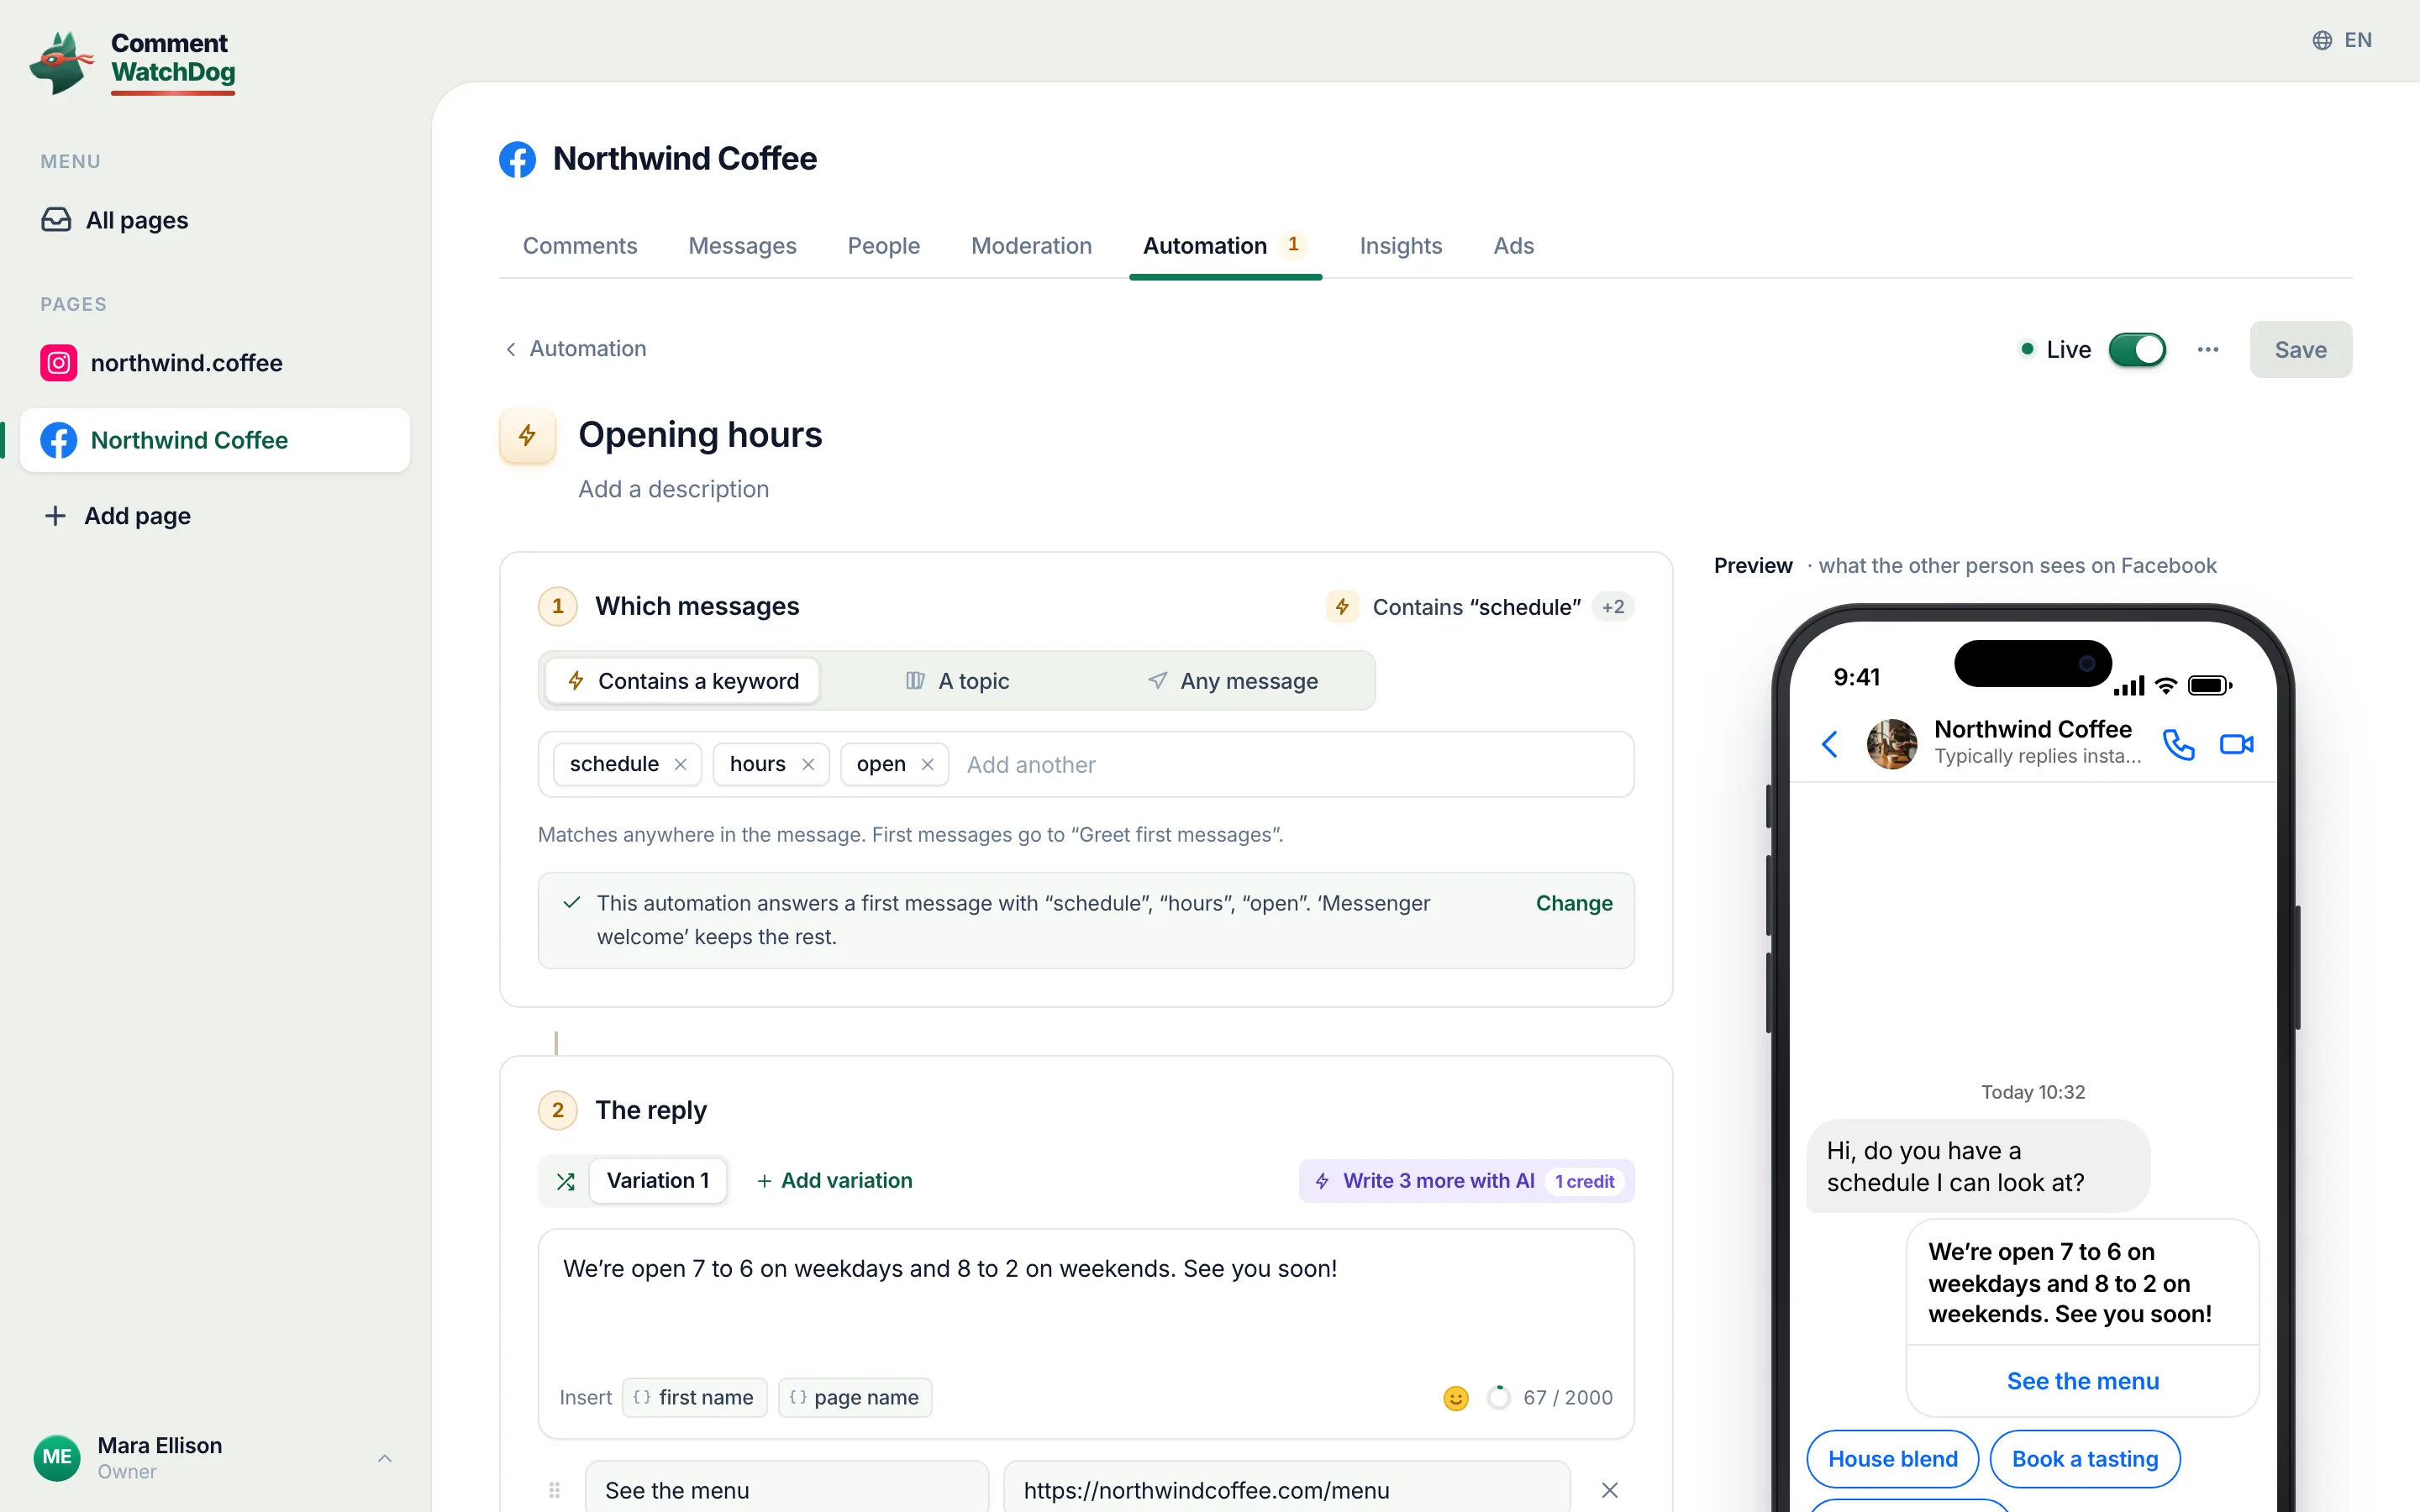Viewport: 2420px width, 1512px height.
Task: Open northwind.coffee page in sidebar
Action: pyautogui.click(x=214, y=363)
